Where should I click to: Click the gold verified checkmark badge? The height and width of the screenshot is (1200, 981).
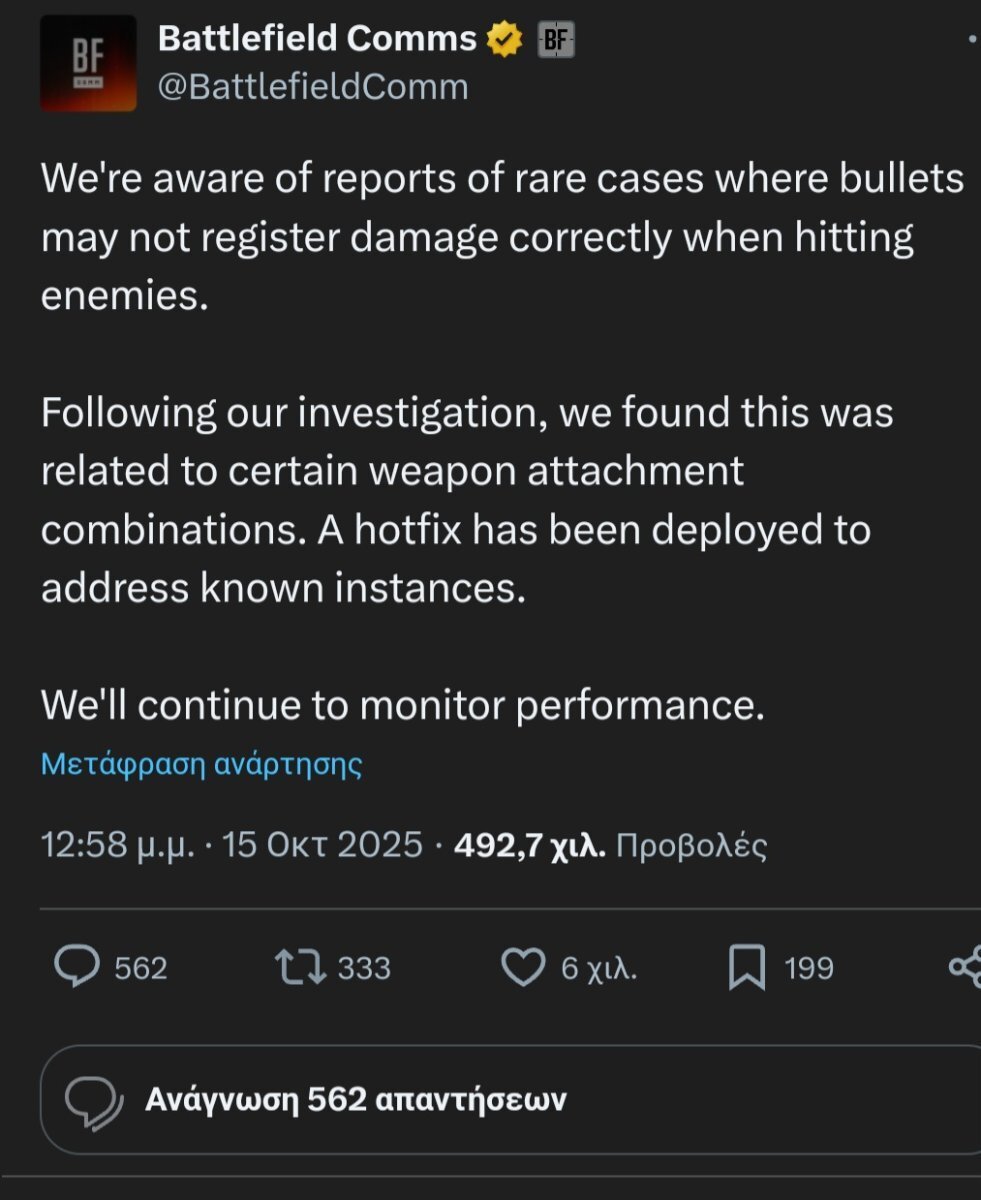504,40
